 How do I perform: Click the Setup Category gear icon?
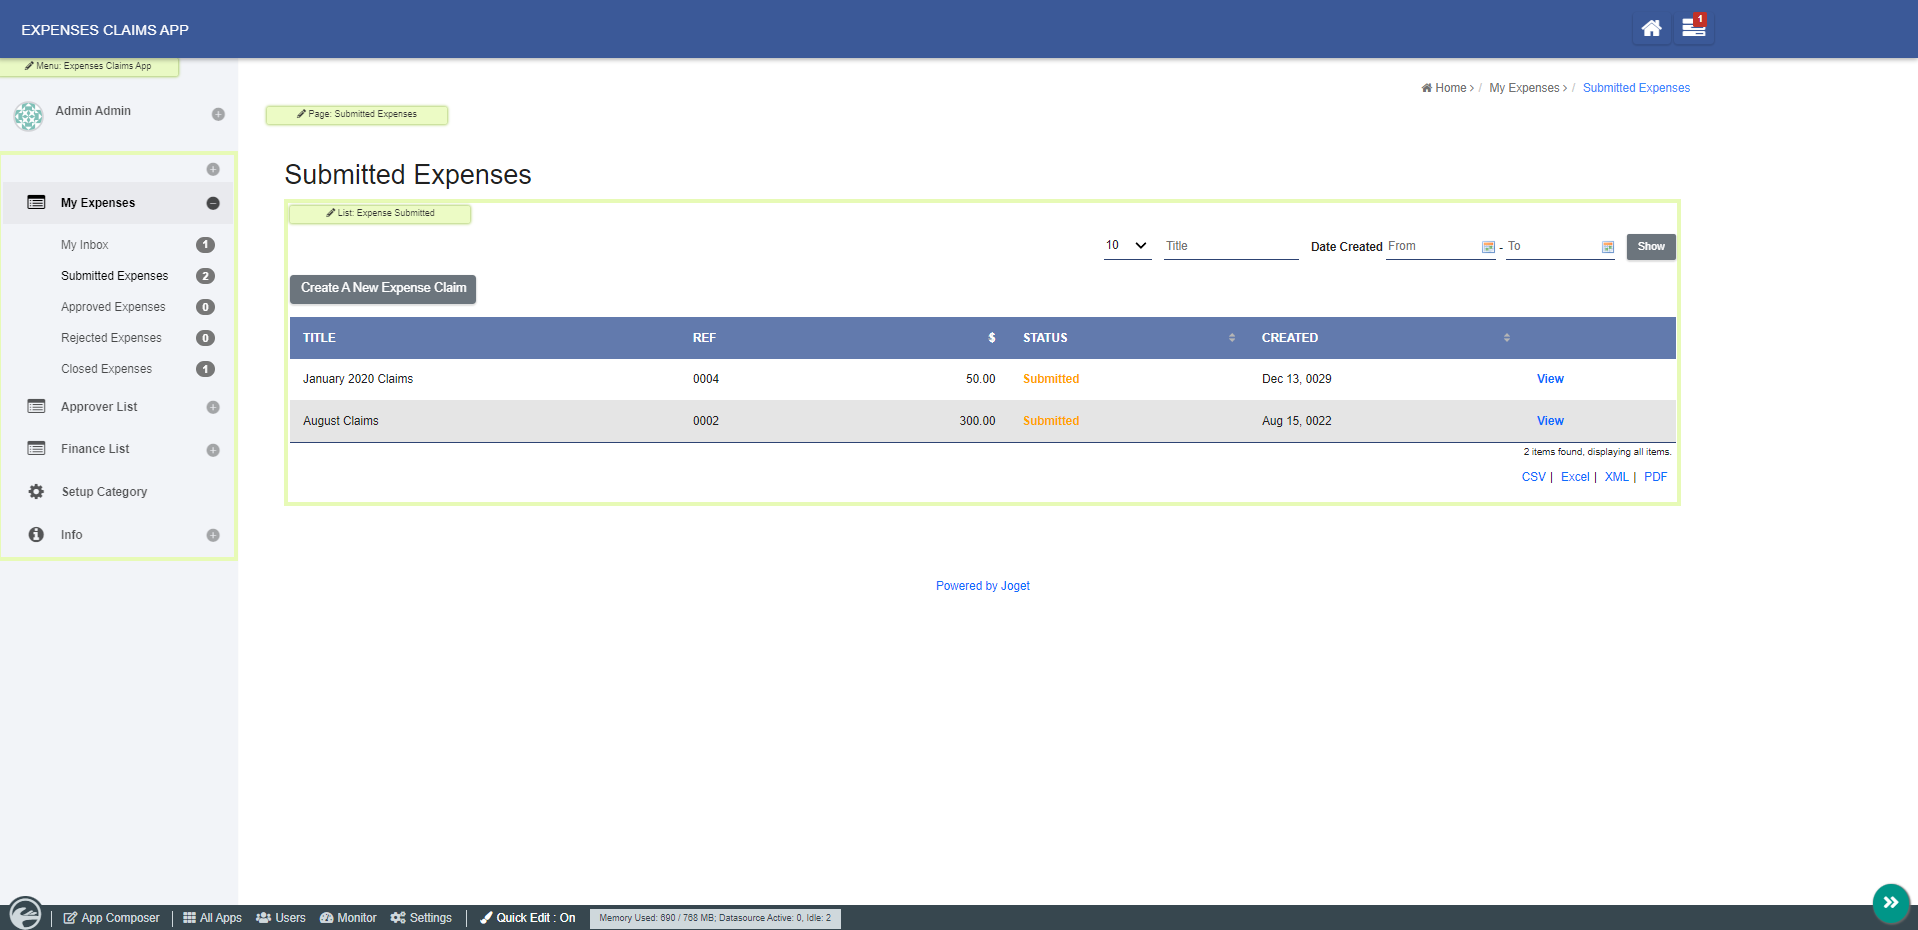pyautogui.click(x=36, y=491)
